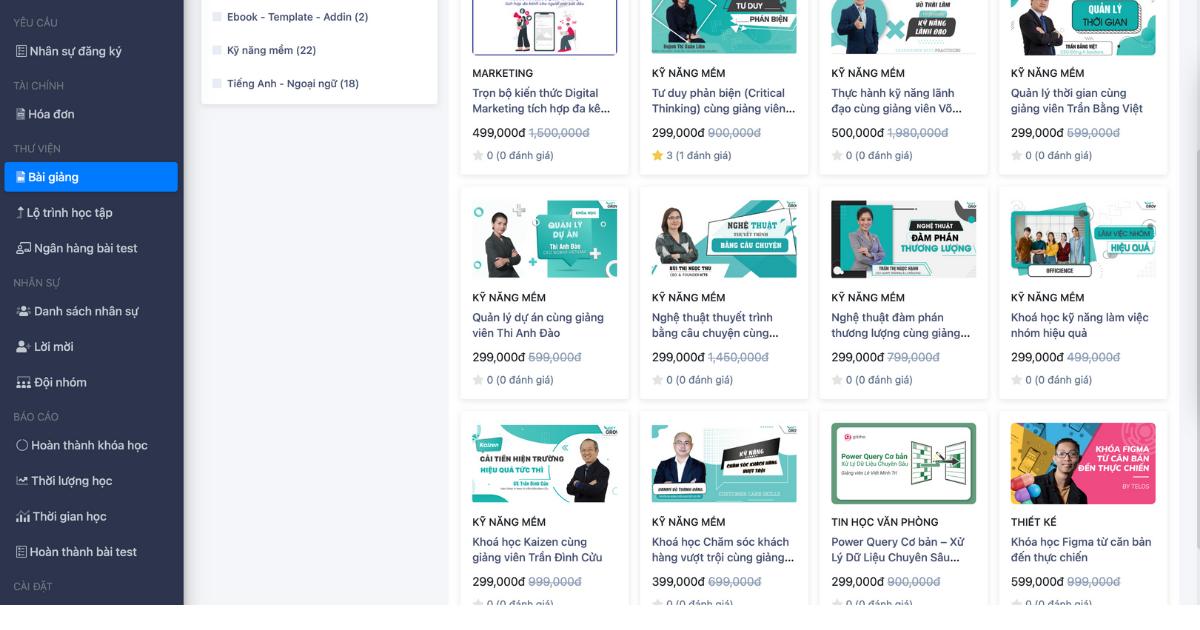Click the Đàm phán thương lượng thumbnail

click(x=904, y=238)
